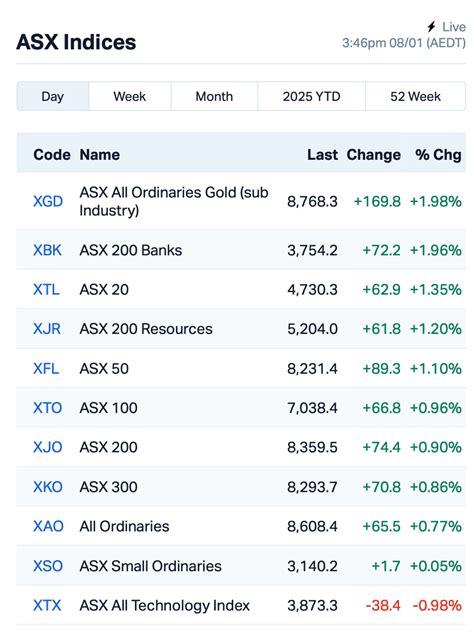Click the +0.77% percent change
This screenshot has height=636, width=474.
[435, 526]
